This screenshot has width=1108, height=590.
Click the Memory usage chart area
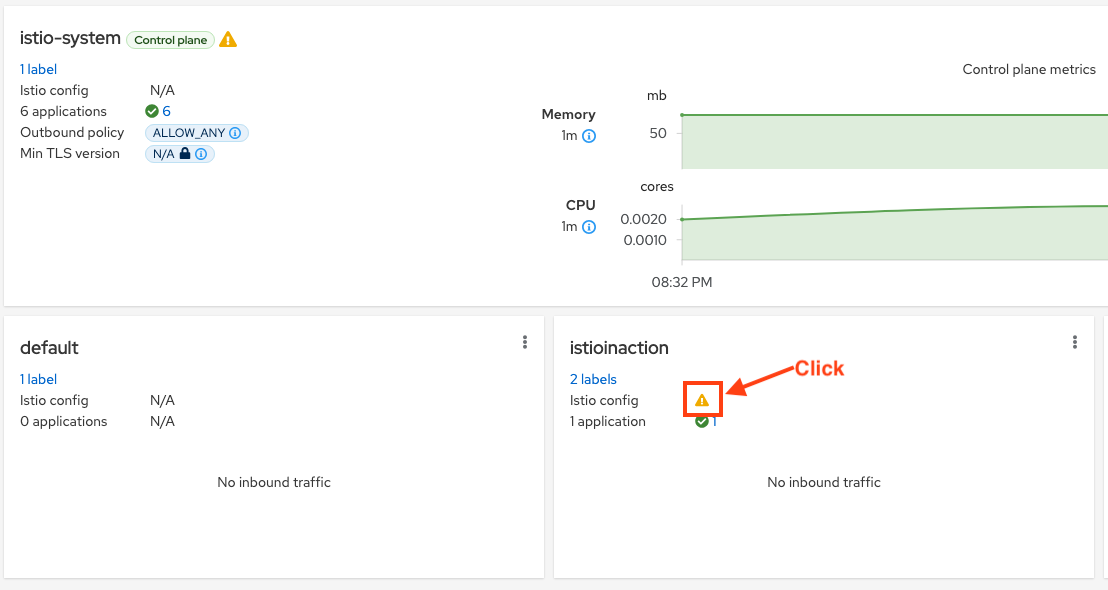pos(895,141)
